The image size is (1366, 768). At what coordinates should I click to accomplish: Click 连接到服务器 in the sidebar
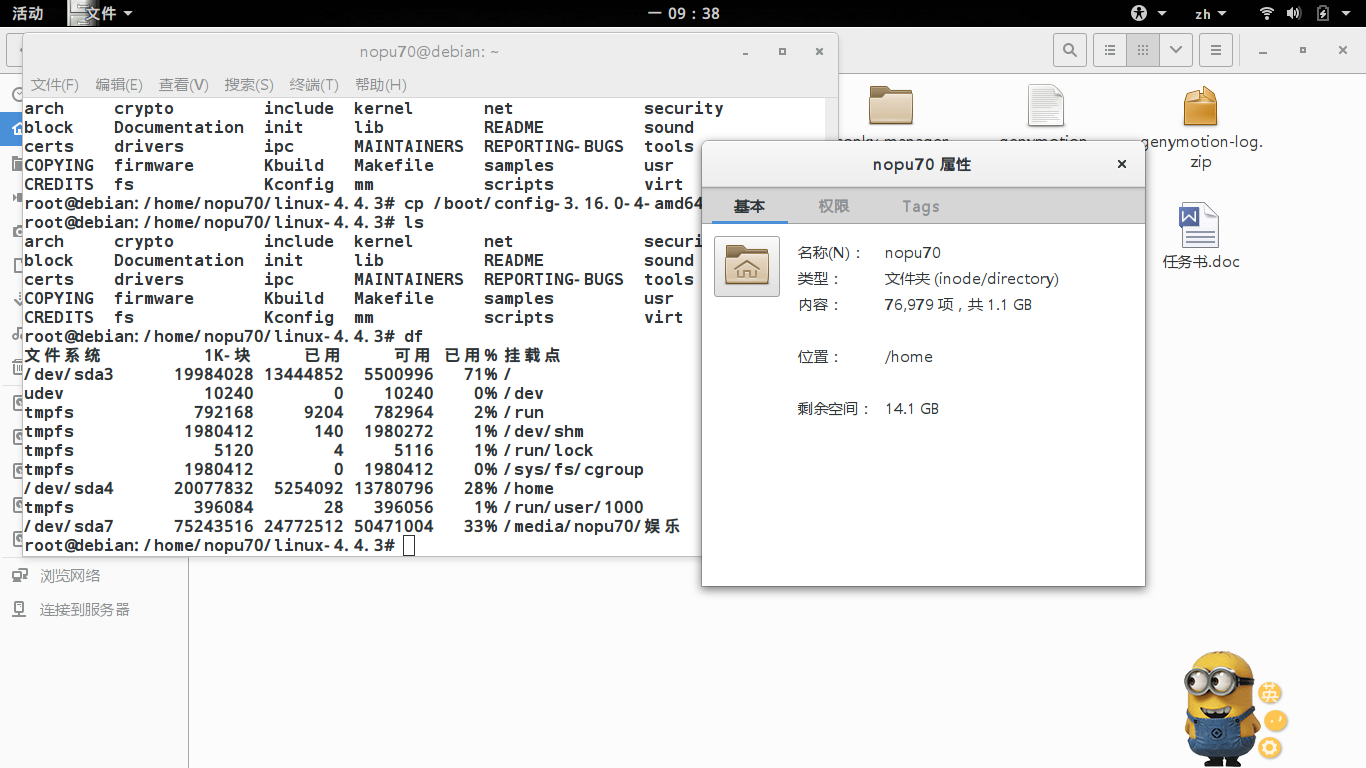(84, 610)
